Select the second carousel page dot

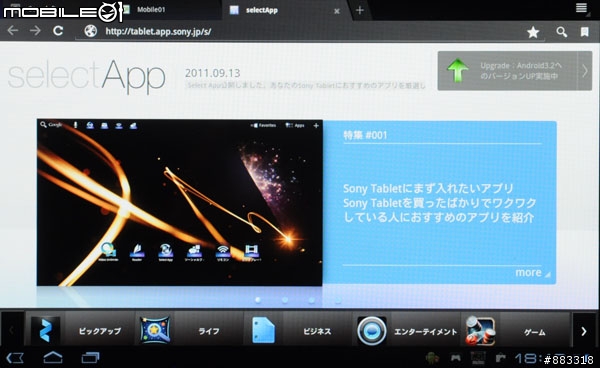[285, 300]
